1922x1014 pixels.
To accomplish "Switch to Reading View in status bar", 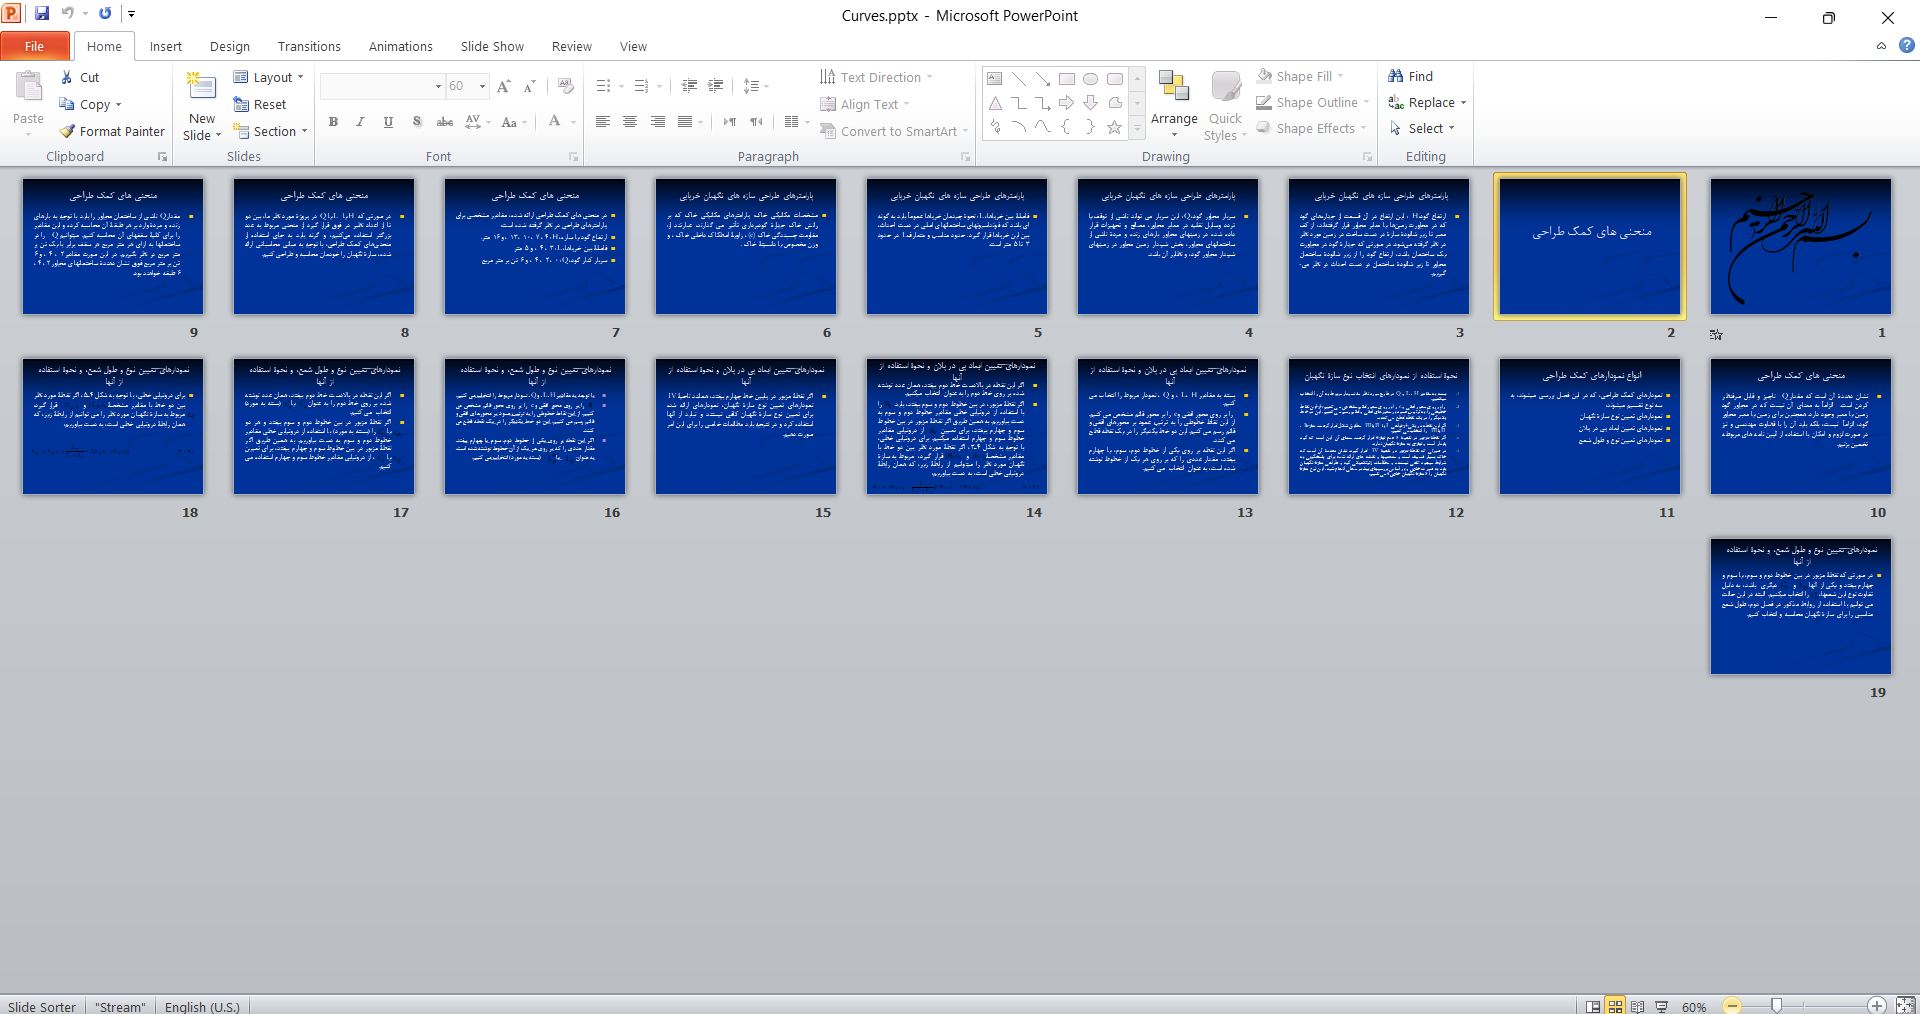I will pyautogui.click(x=1637, y=1006).
